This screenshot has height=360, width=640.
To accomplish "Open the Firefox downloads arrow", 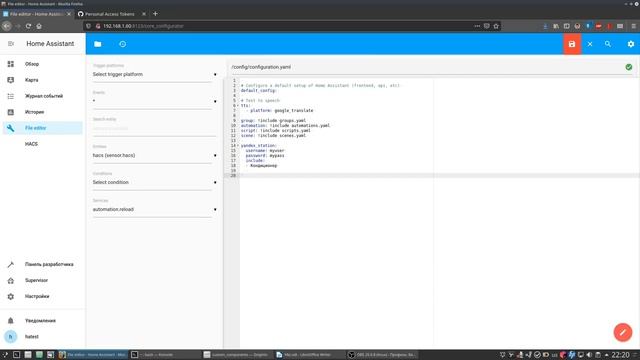I will coord(545,26).
